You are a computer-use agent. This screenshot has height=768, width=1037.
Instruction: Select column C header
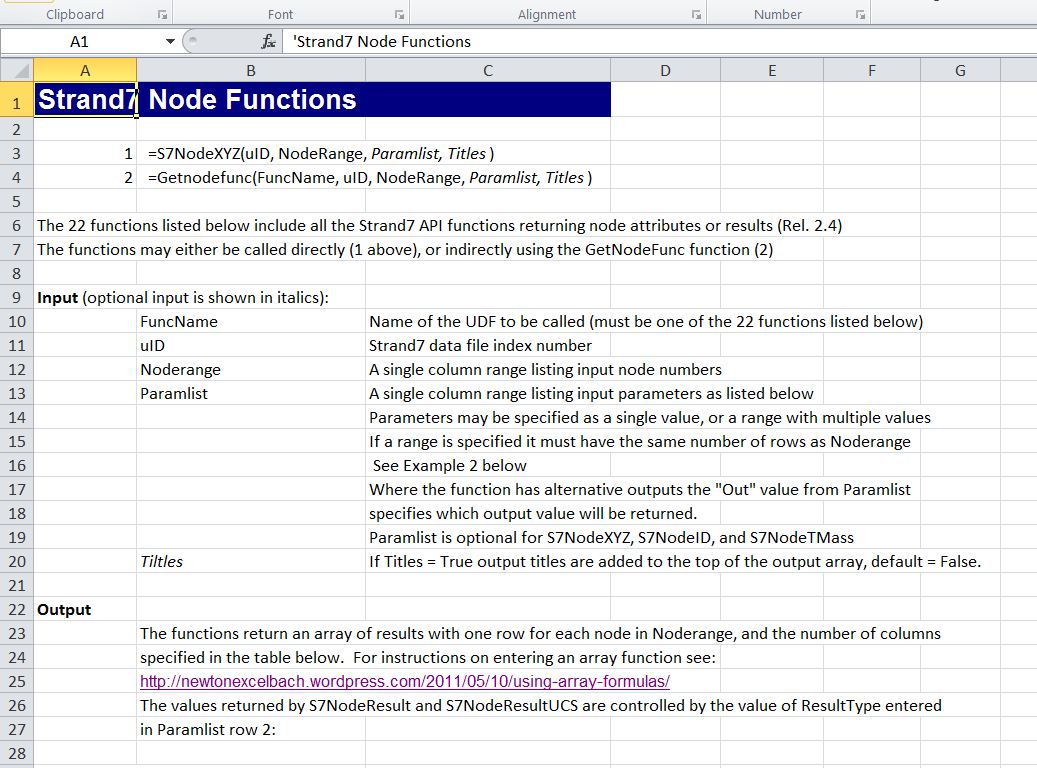coord(487,70)
